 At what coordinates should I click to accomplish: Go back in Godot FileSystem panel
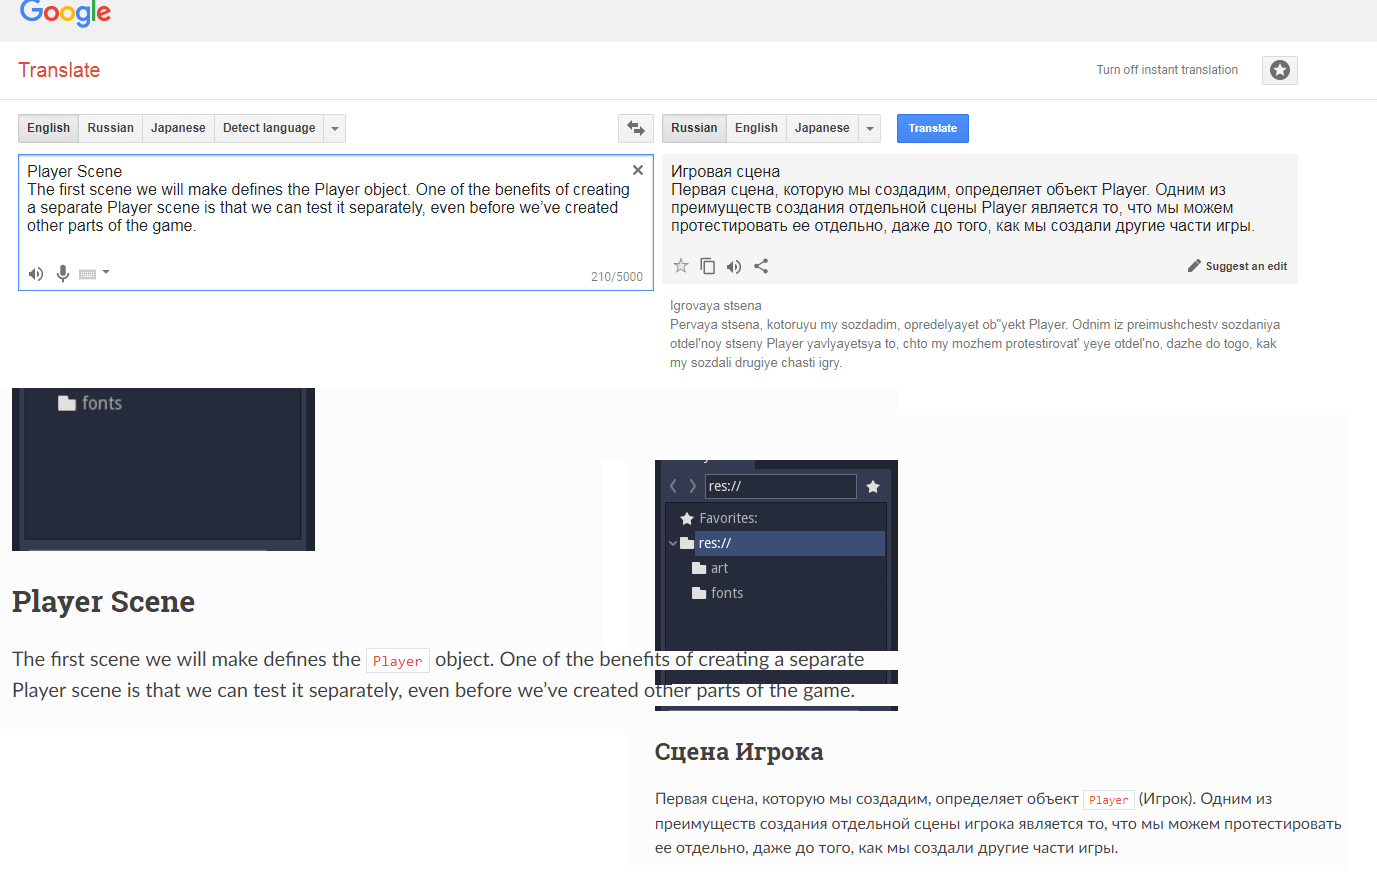[673, 486]
